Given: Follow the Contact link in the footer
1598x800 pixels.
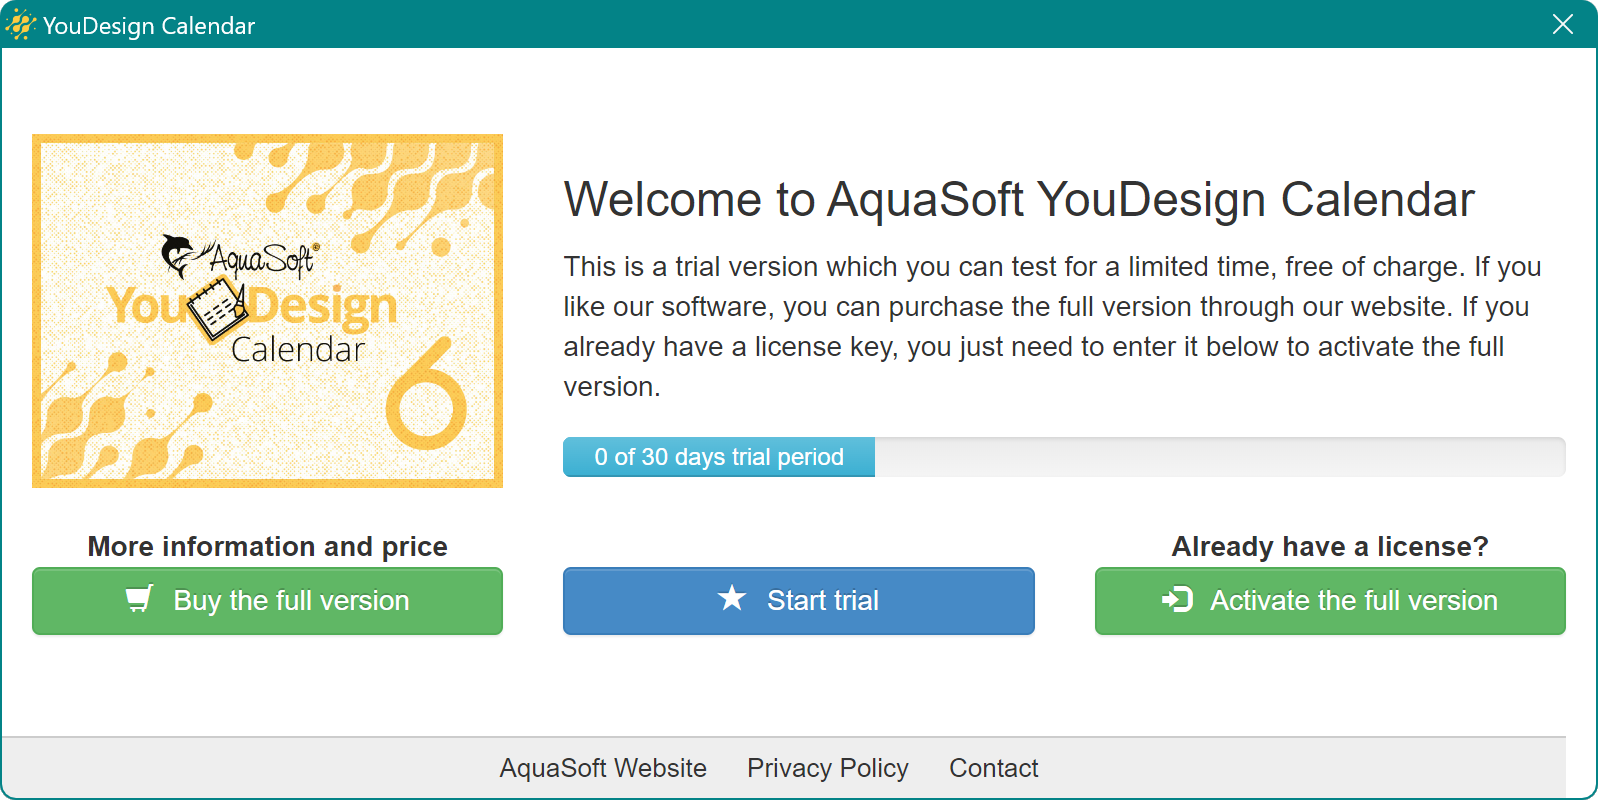Looking at the screenshot, I should (x=993, y=768).
